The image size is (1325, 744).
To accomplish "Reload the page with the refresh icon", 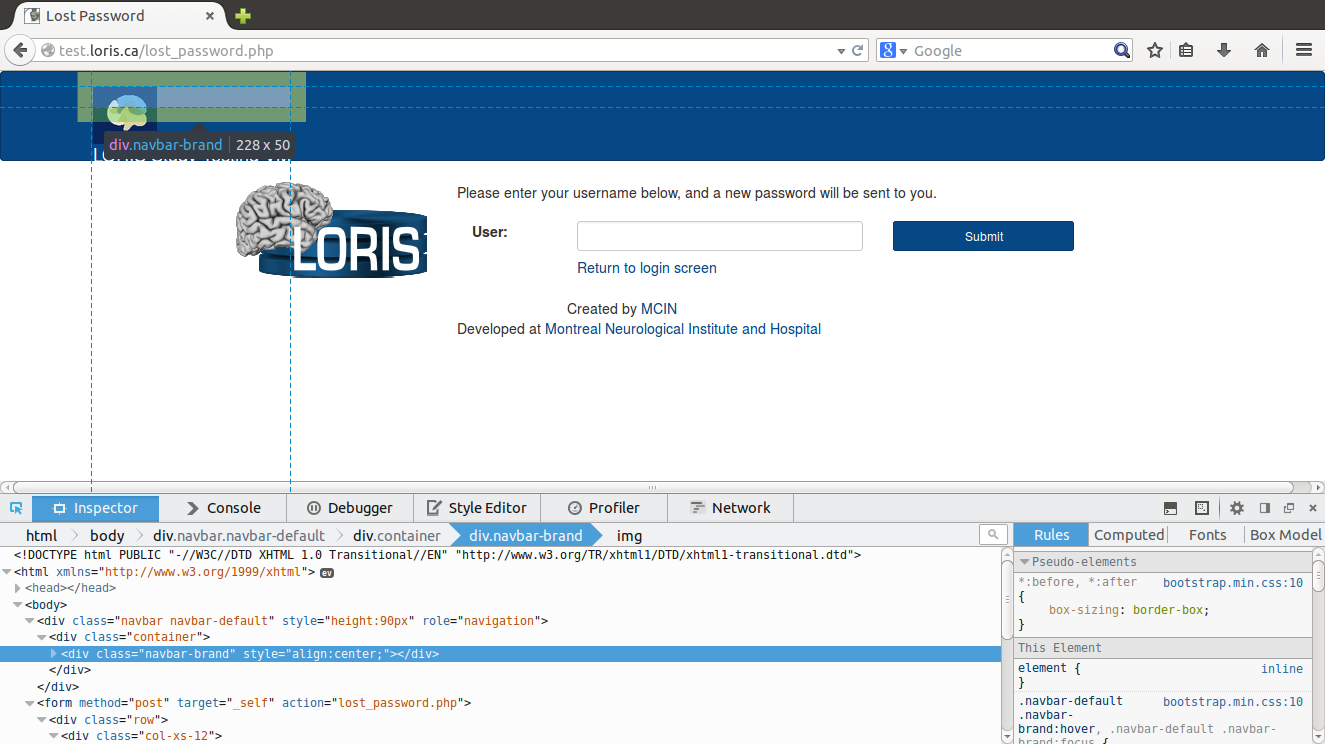I will [x=858, y=50].
